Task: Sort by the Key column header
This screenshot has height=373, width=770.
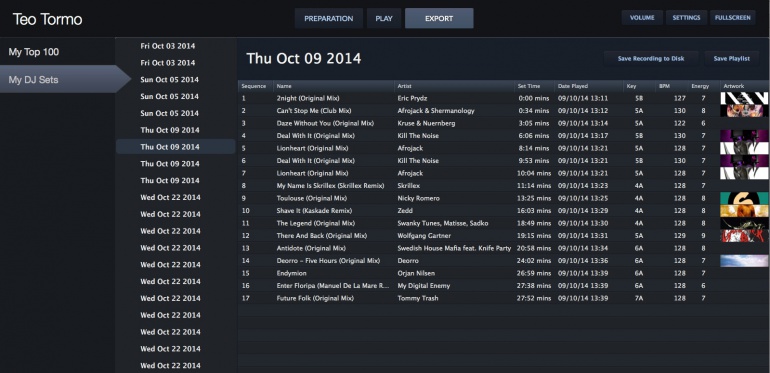Action: (638, 86)
